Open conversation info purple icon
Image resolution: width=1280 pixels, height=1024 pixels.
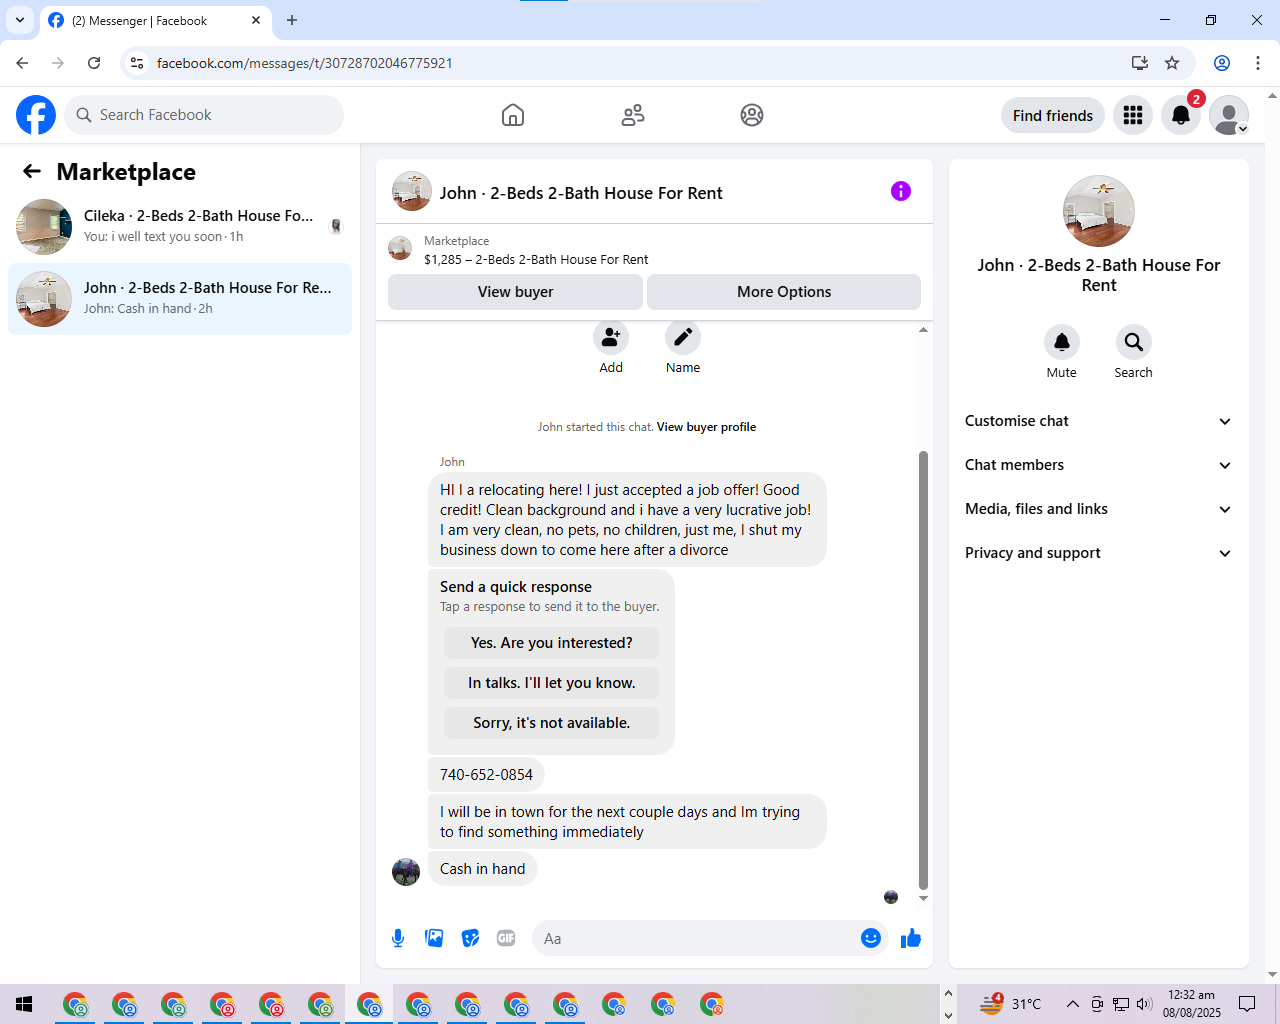[901, 191]
